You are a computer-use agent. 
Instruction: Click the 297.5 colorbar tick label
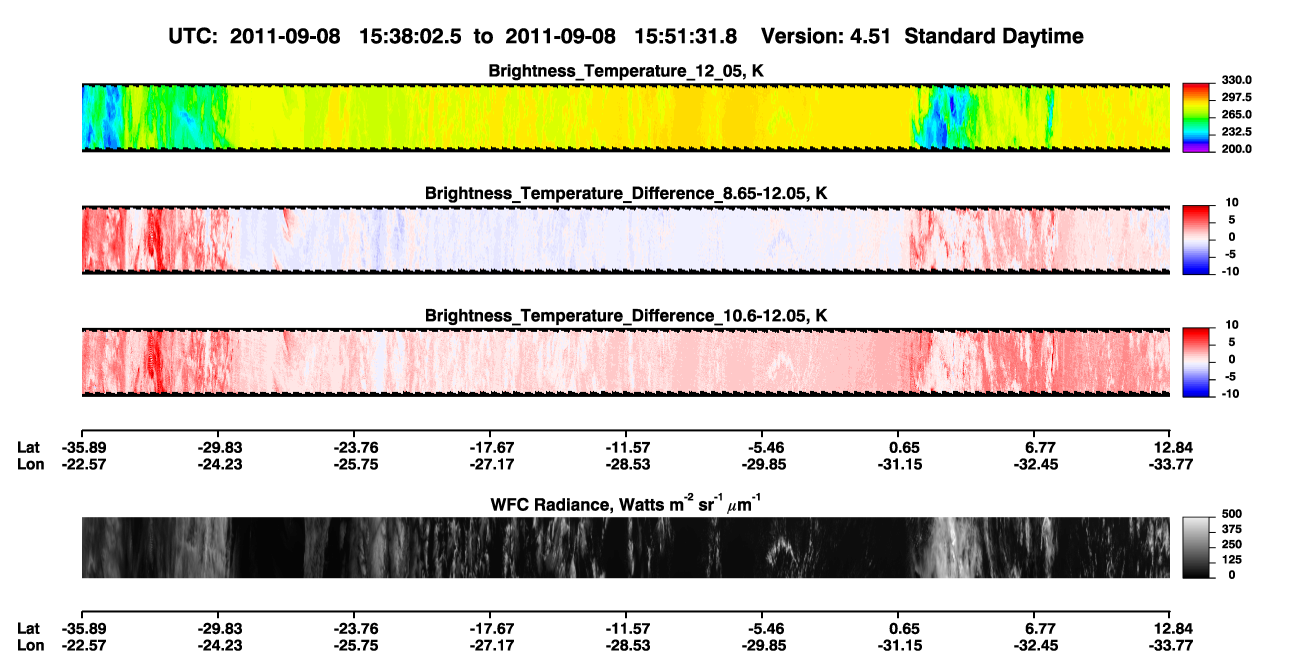point(1237,97)
